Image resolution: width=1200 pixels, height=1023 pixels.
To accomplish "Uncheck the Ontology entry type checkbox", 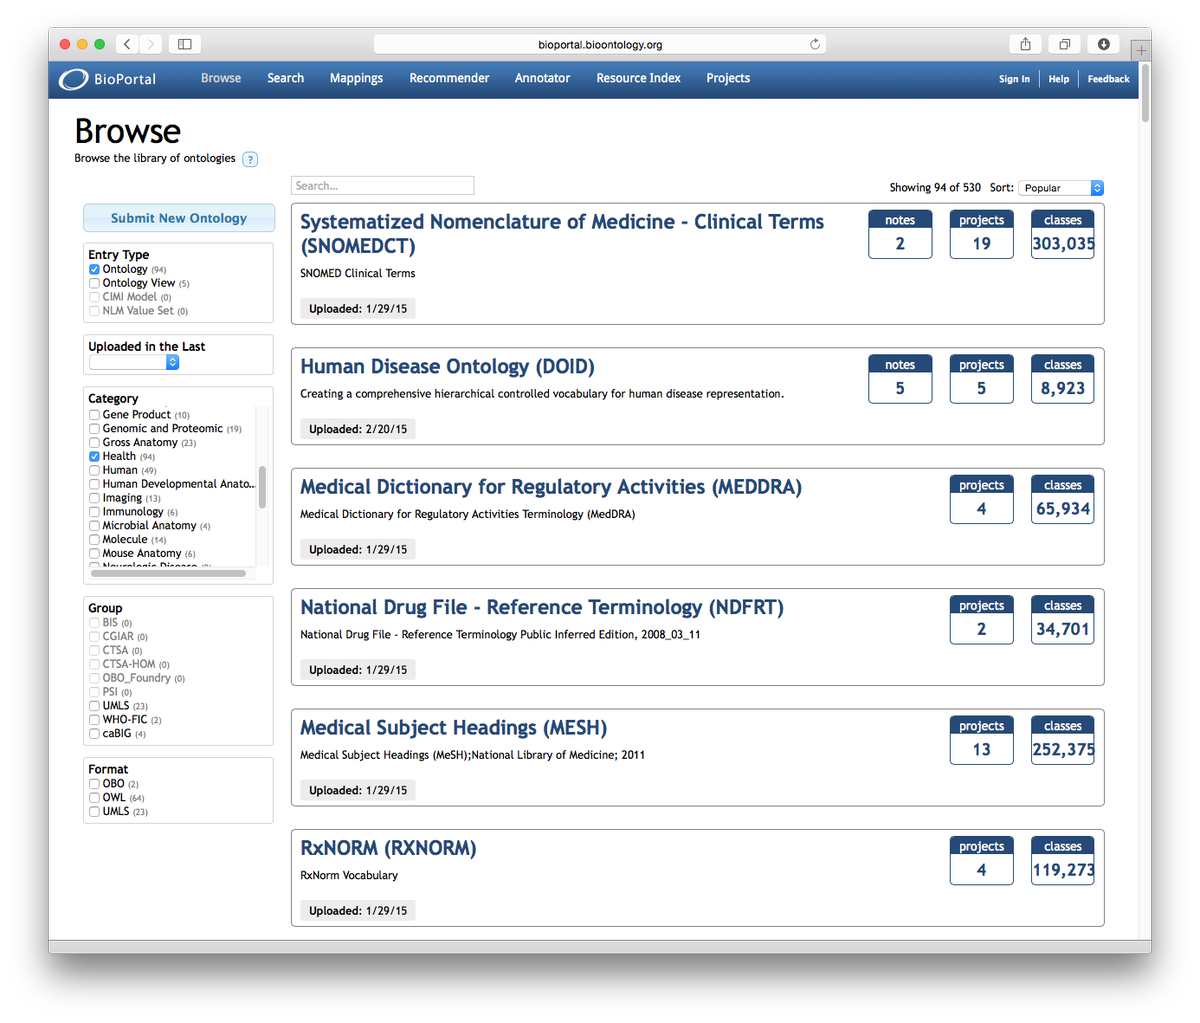I will point(94,270).
